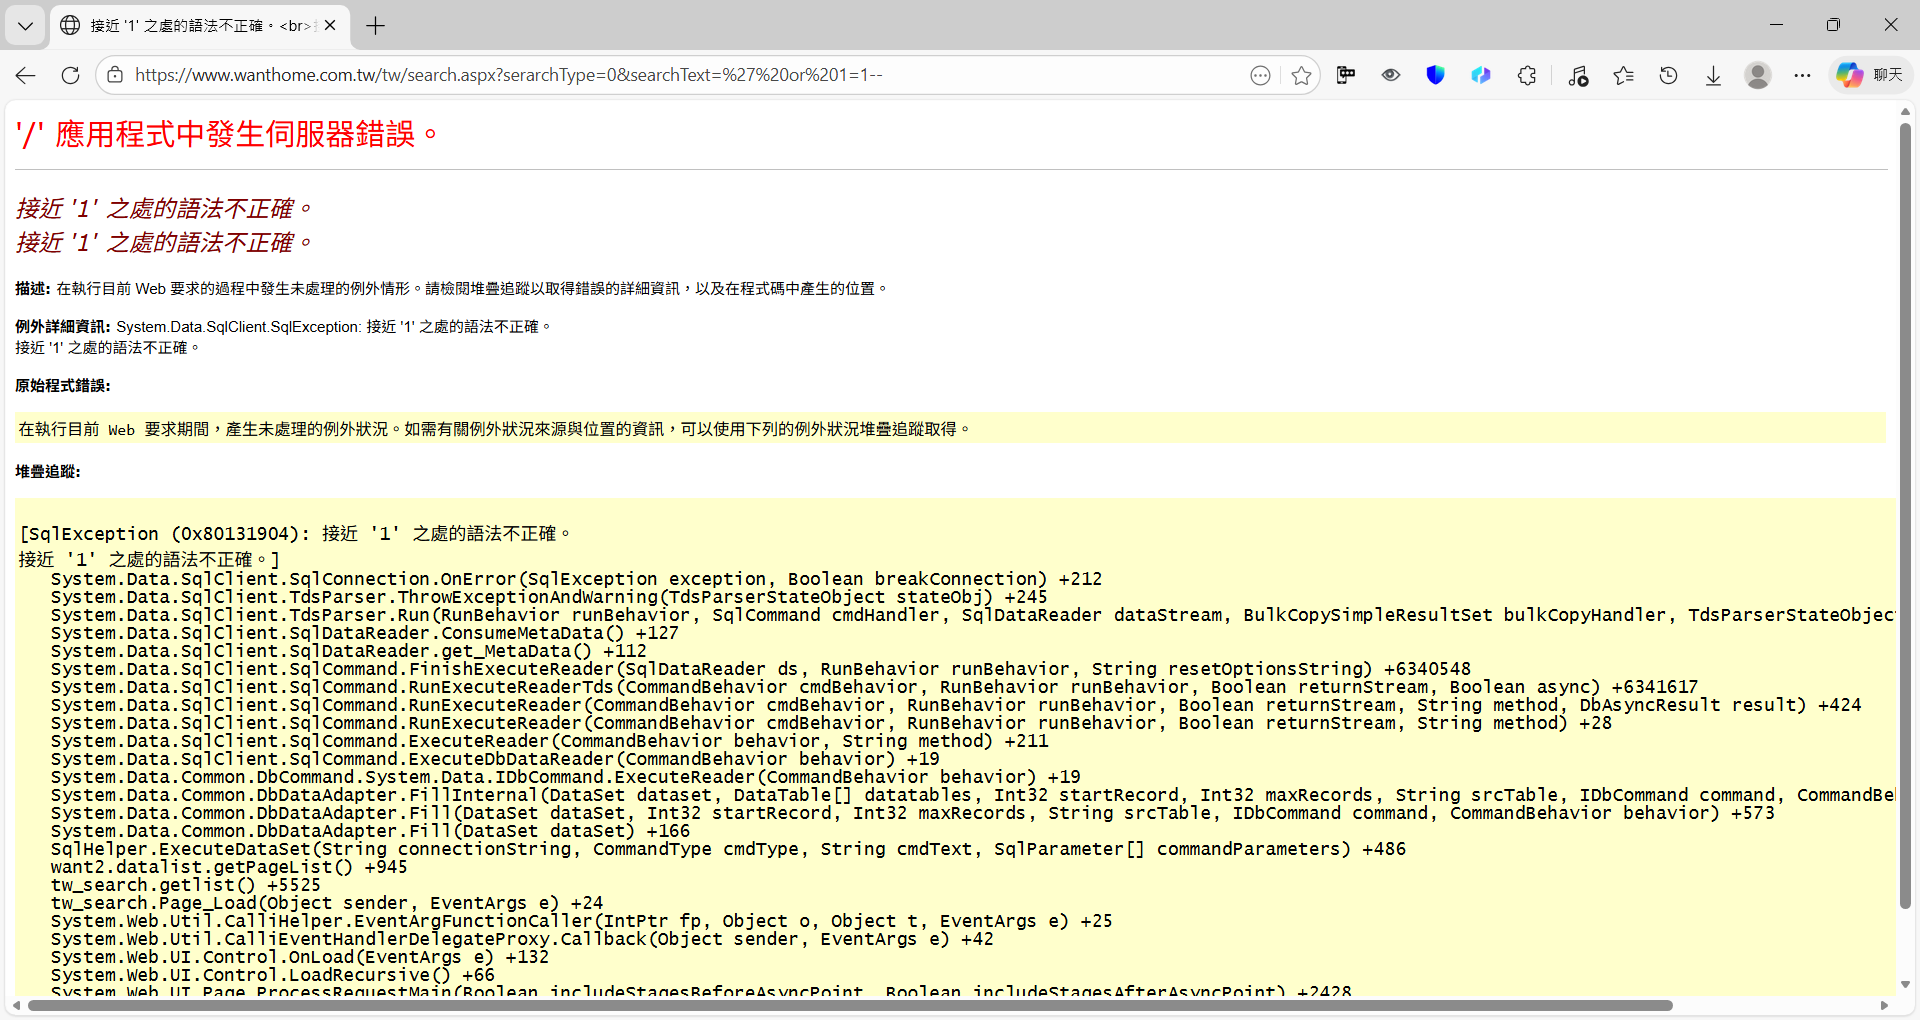
Task: Open the Downloads icon
Action: click(x=1713, y=75)
